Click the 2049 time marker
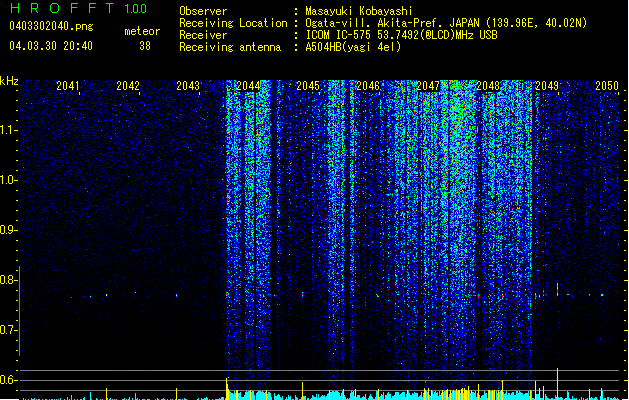 (547, 86)
